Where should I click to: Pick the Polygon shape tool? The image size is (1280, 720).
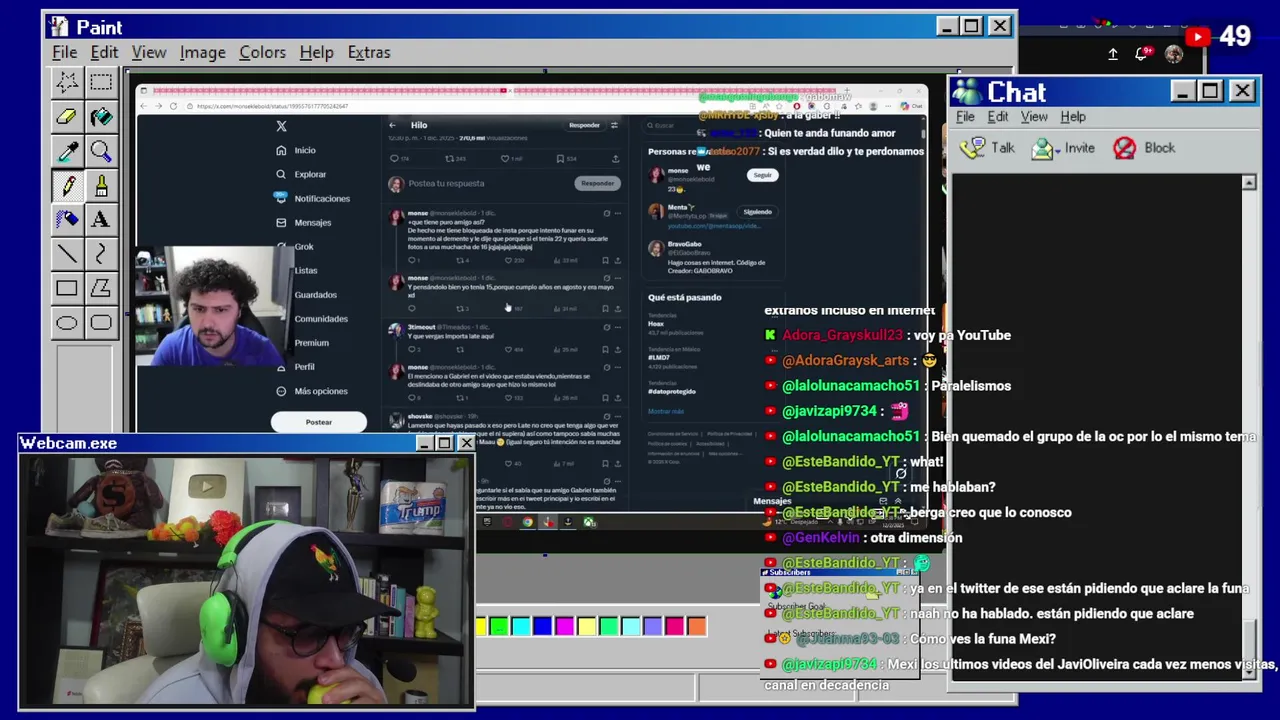[x=101, y=289]
